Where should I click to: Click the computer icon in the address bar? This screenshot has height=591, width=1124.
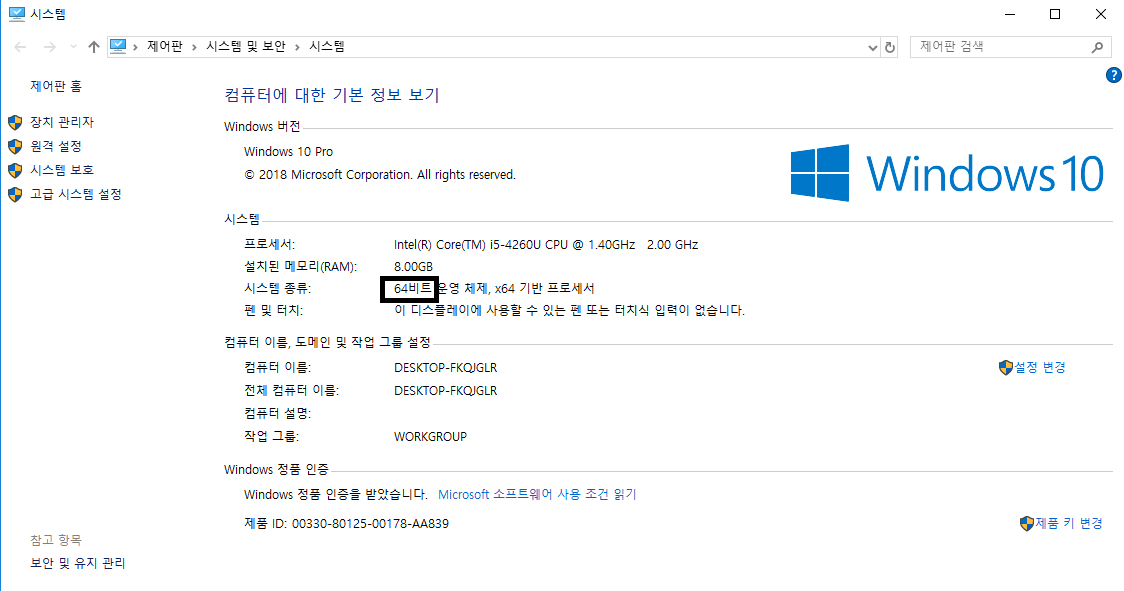coord(118,47)
